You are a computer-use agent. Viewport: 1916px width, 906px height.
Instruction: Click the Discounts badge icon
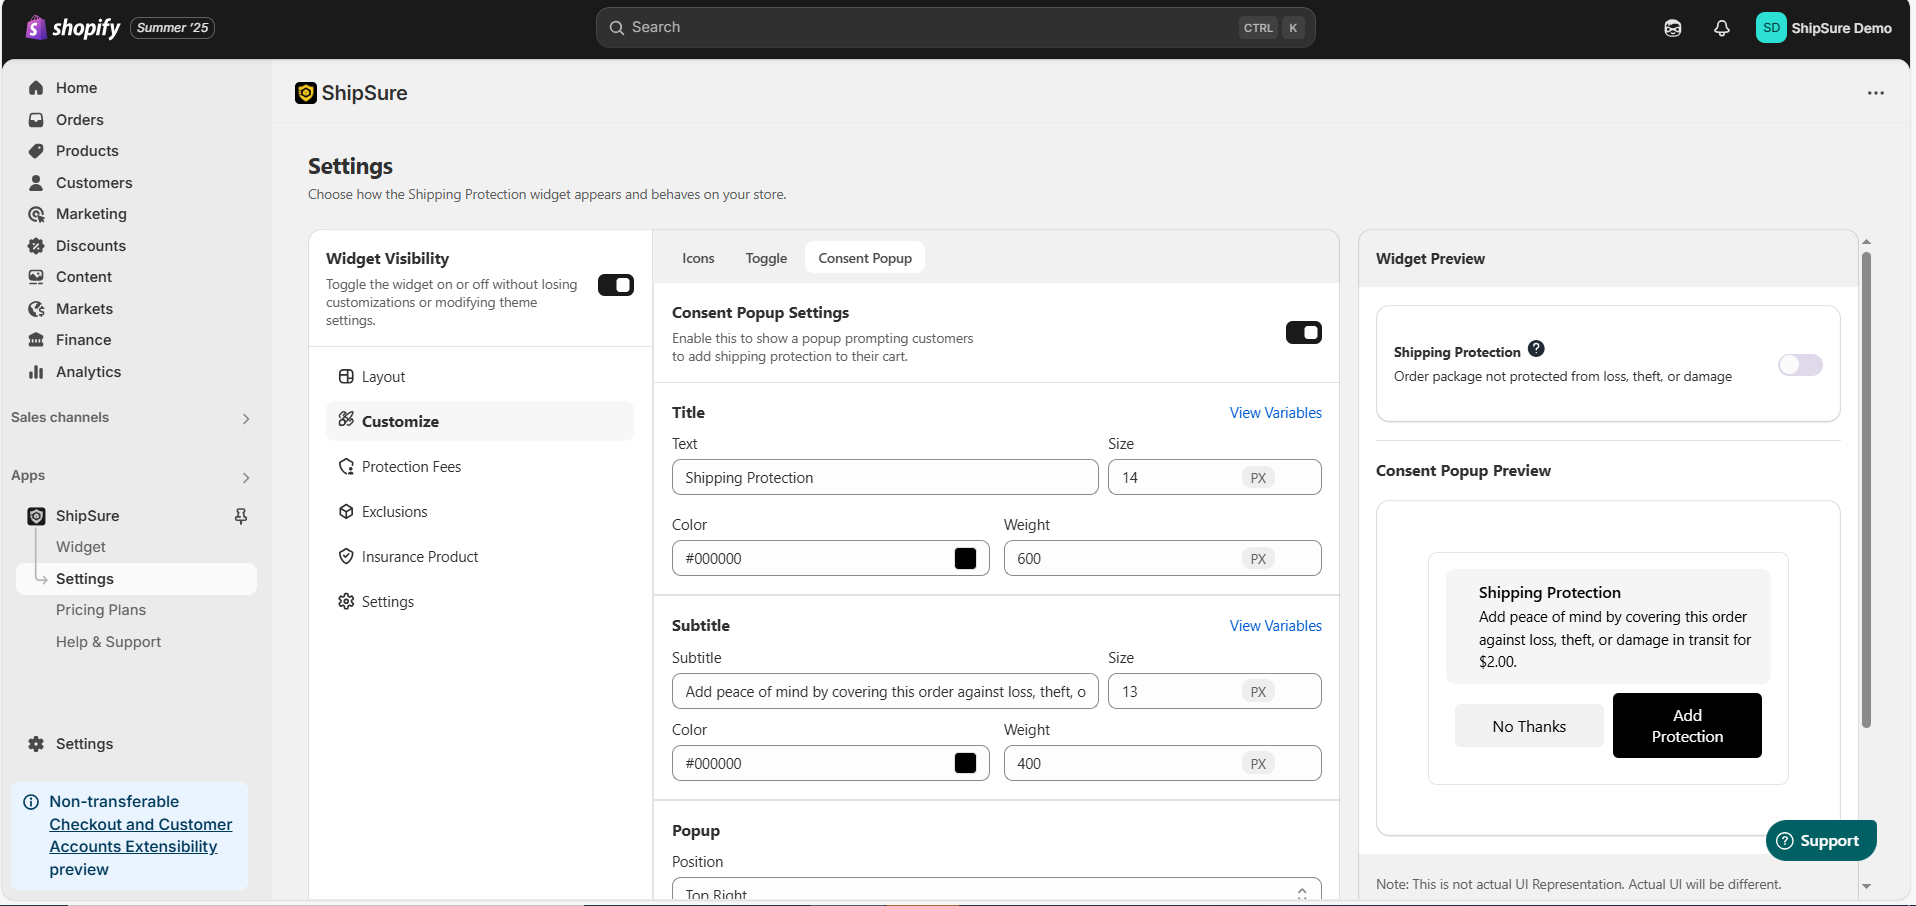[x=36, y=246]
